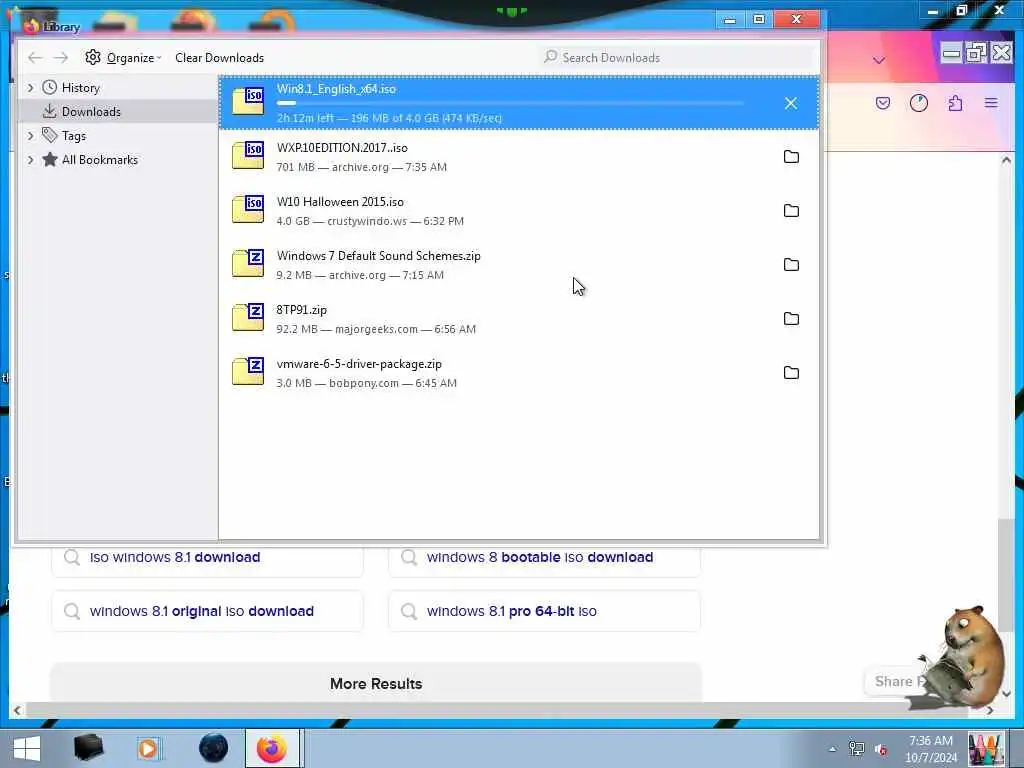
Task: Open containing folder for W10 Halloween 2015.iso
Action: 791,210
